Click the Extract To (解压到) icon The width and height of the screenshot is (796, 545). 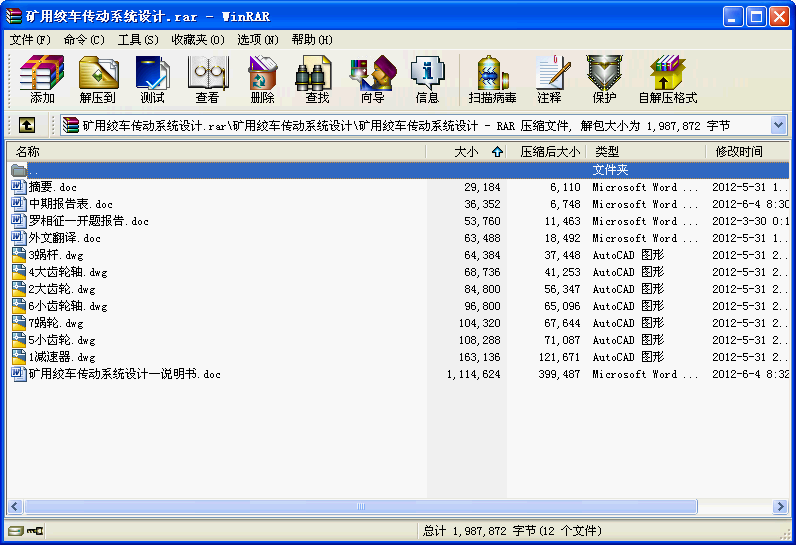click(x=97, y=80)
